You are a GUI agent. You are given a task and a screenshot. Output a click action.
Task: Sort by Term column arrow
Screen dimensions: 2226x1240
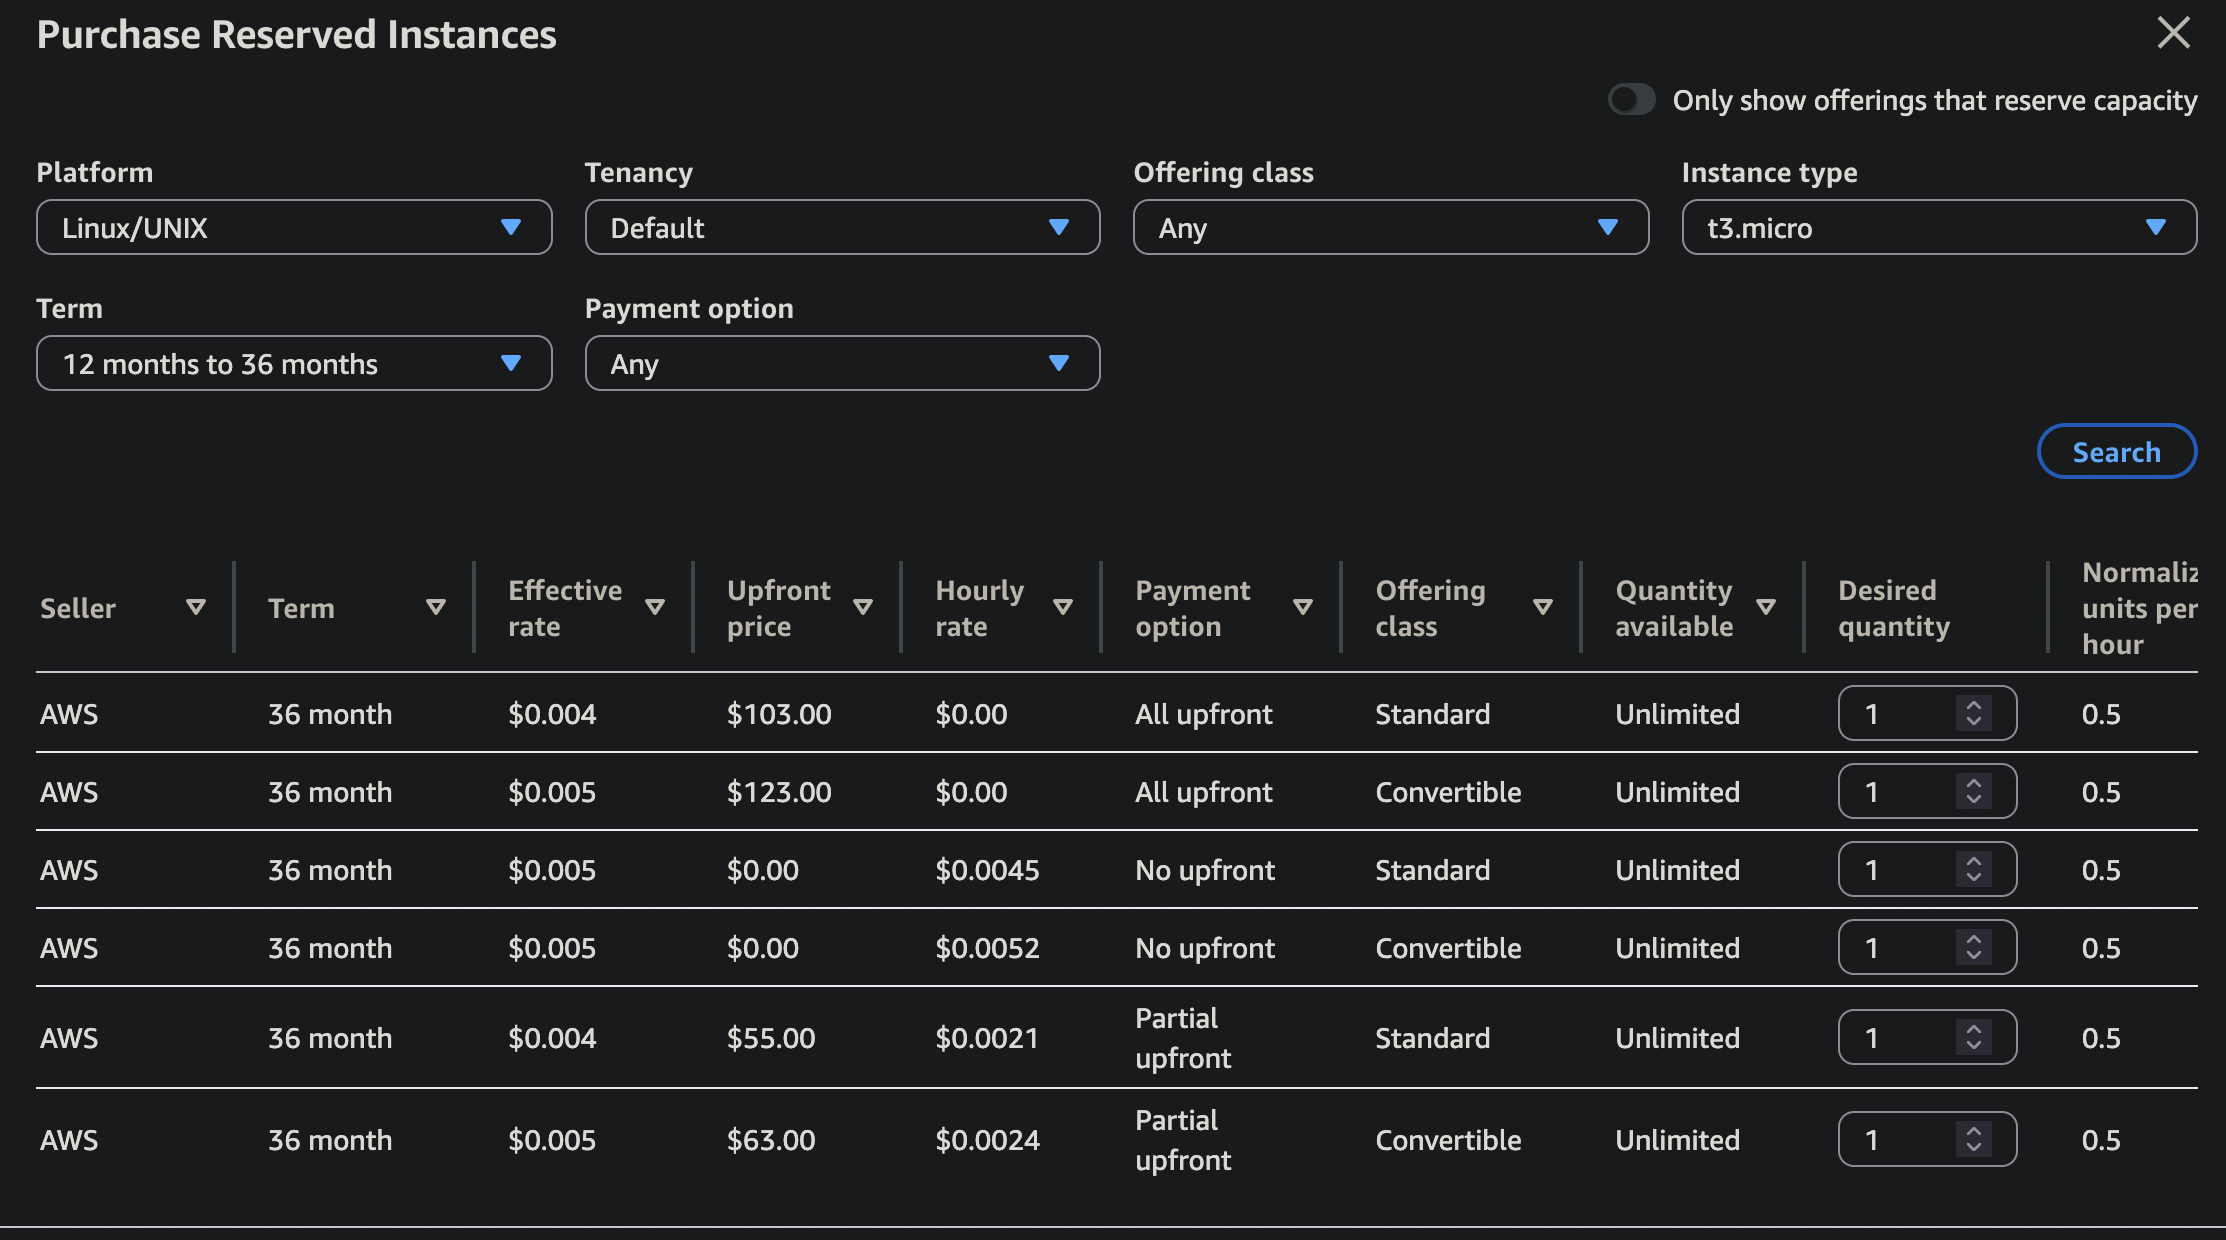point(435,607)
